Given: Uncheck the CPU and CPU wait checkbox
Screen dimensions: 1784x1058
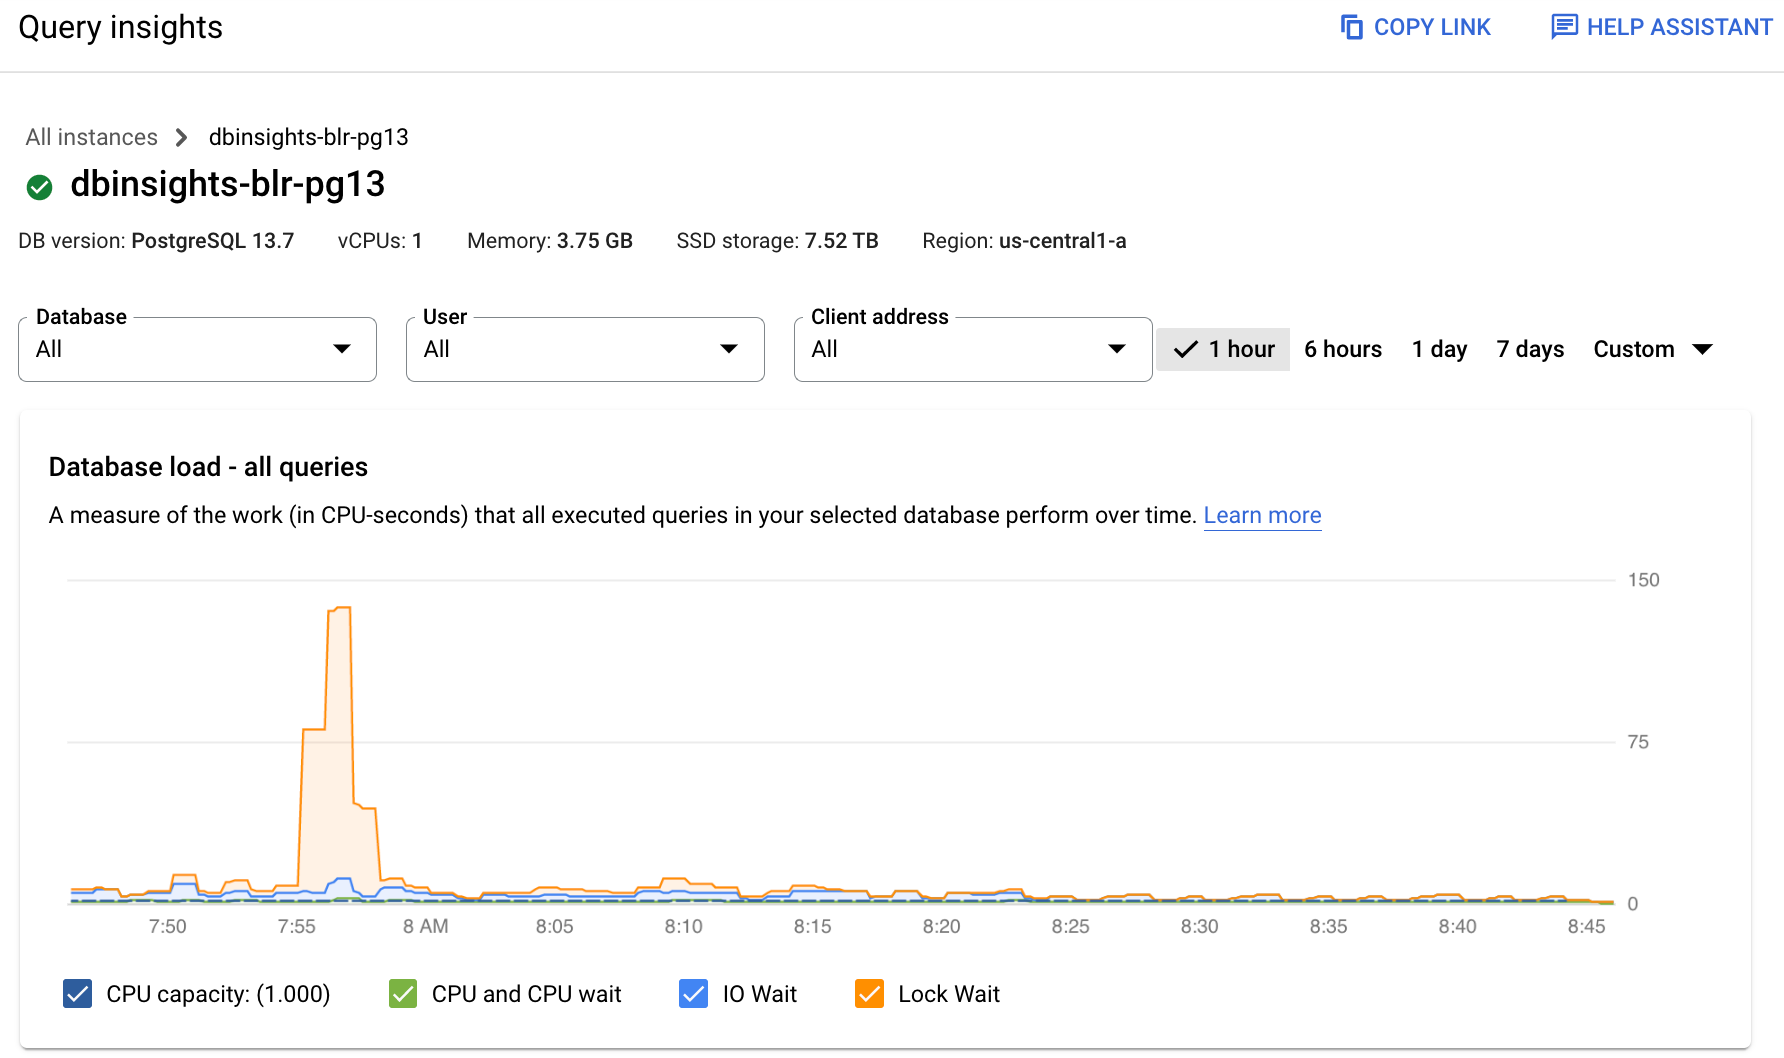Looking at the screenshot, I should click(402, 993).
